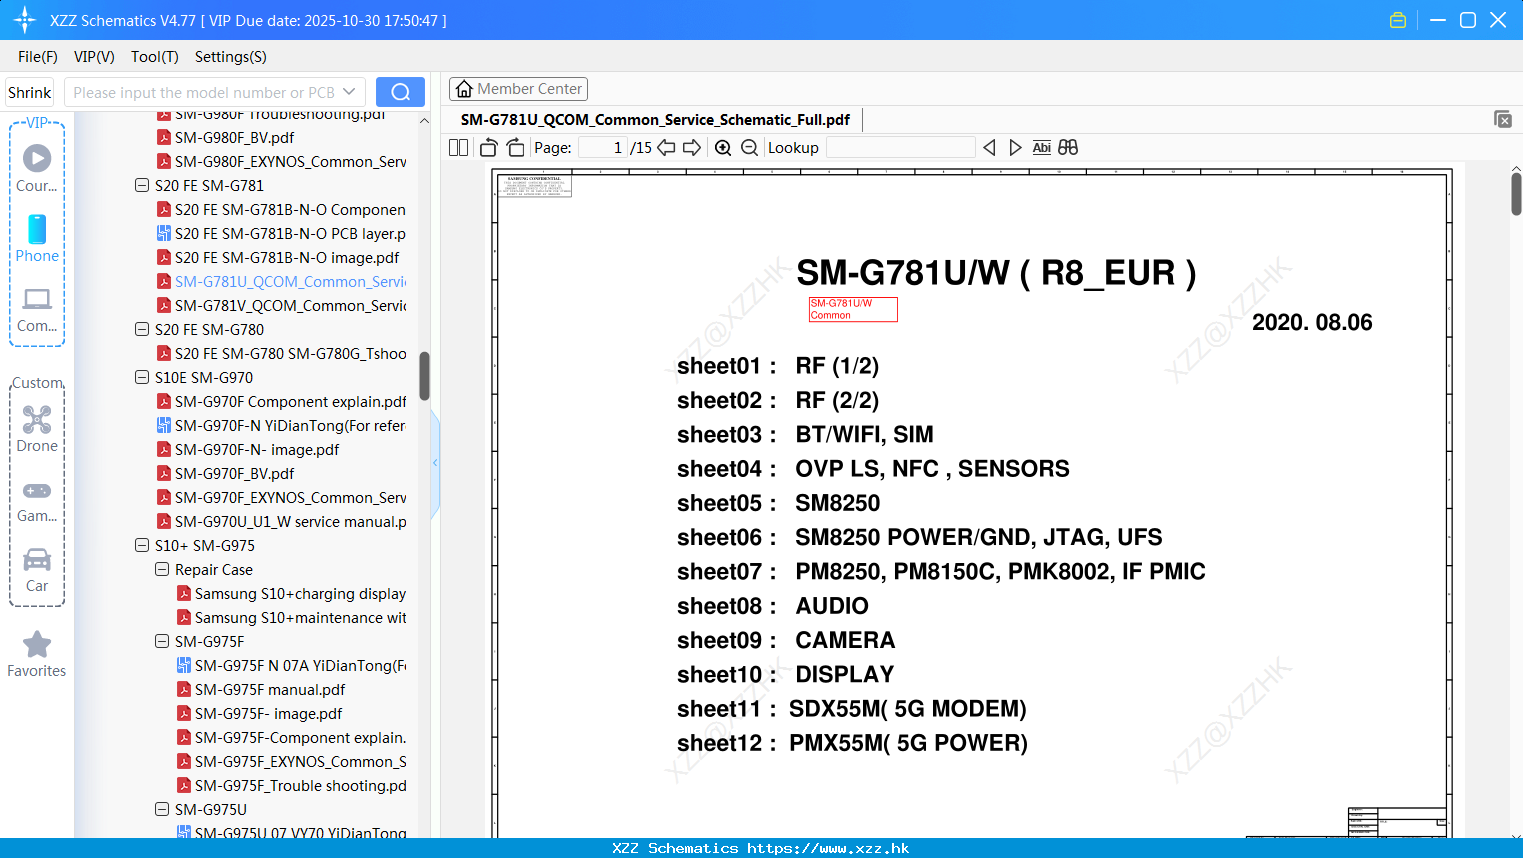Image resolution: width=1523 pixels, height=858 pixels.
Task: Click the Shrink button
Action: [x=30, y=92]
